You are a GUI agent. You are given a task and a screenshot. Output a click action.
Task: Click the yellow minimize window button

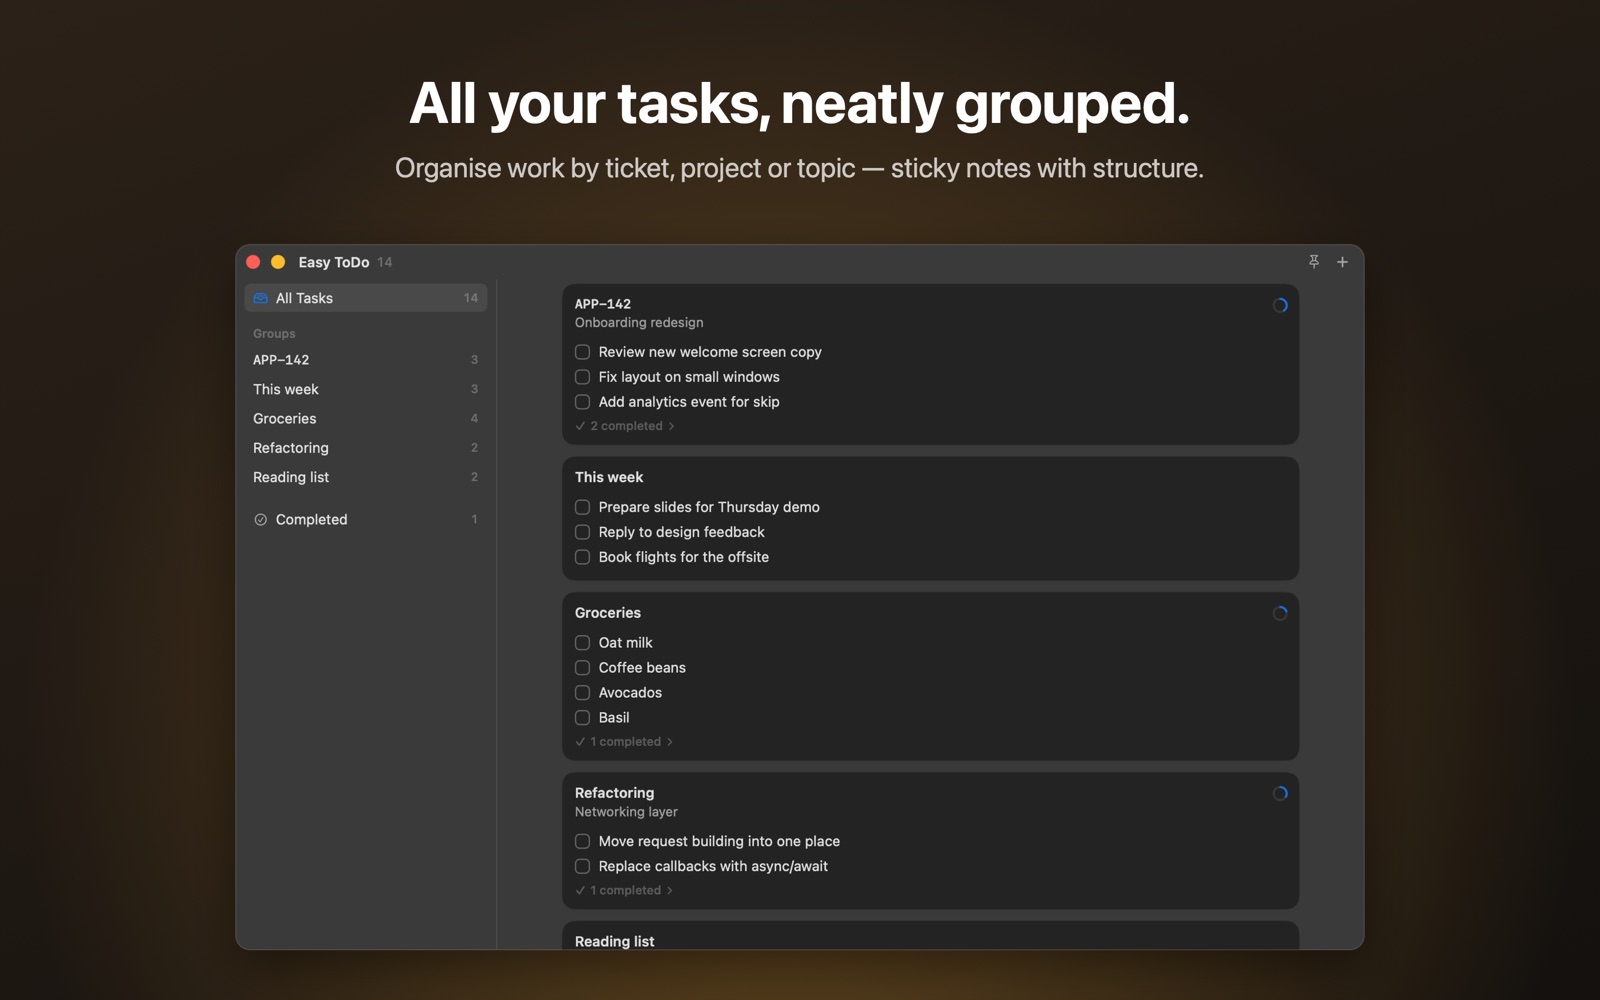279,262
